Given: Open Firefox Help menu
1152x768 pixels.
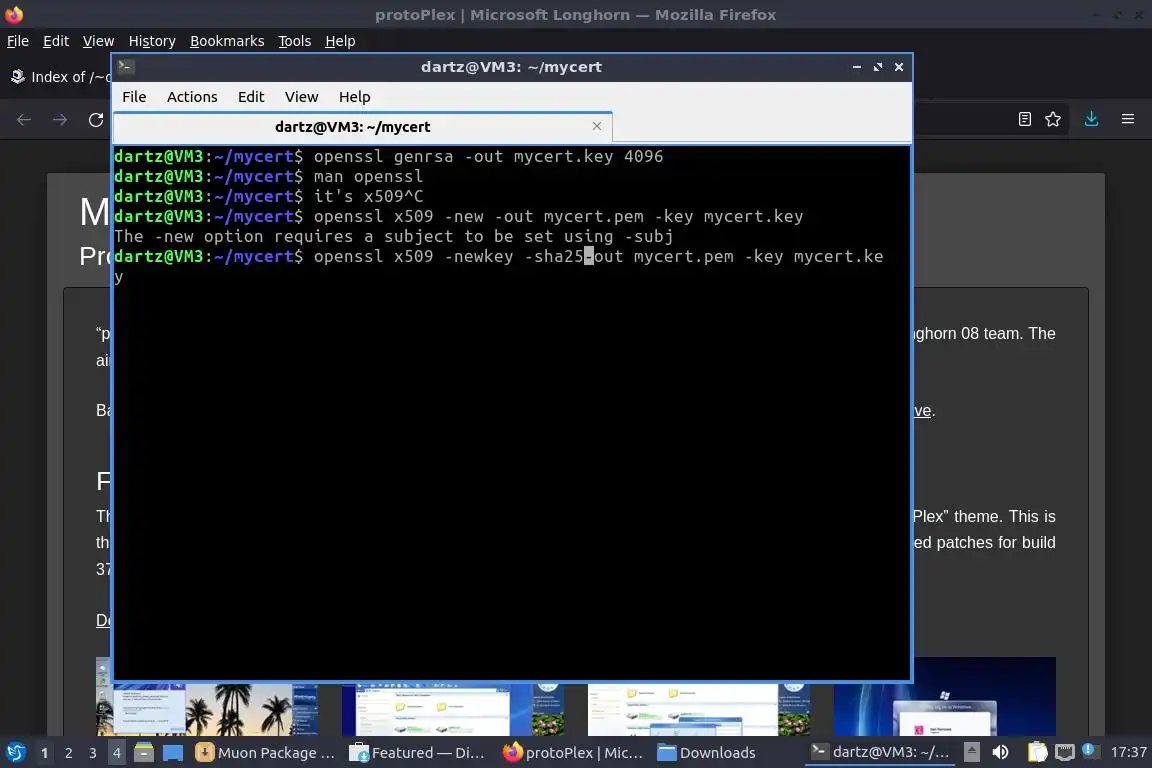Looking at the screenshot, I should [x=340, y=41].
